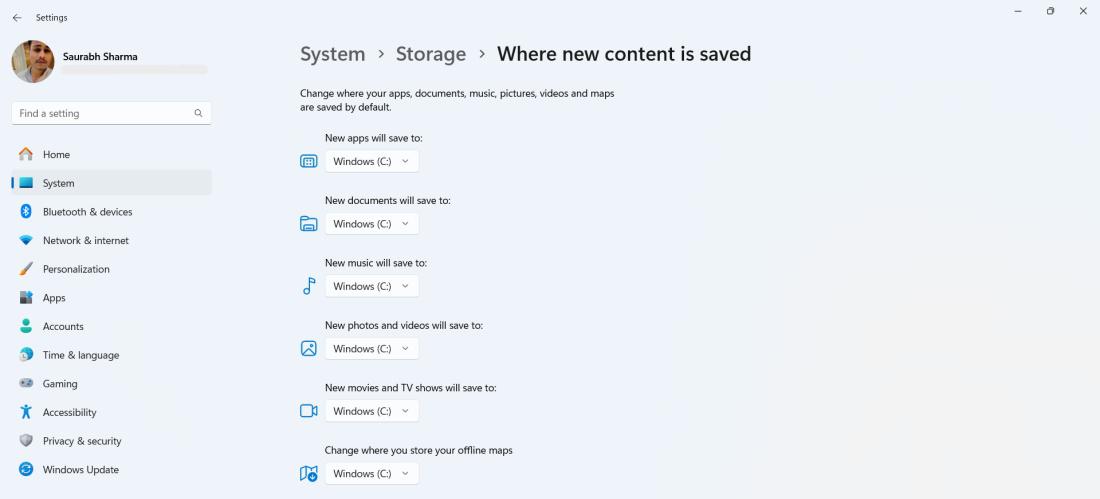Image resolution: width=1100 pixels, height=499 pixels.
Task: Open the New apps save location dropdown
Action: (x=372, y=161)
